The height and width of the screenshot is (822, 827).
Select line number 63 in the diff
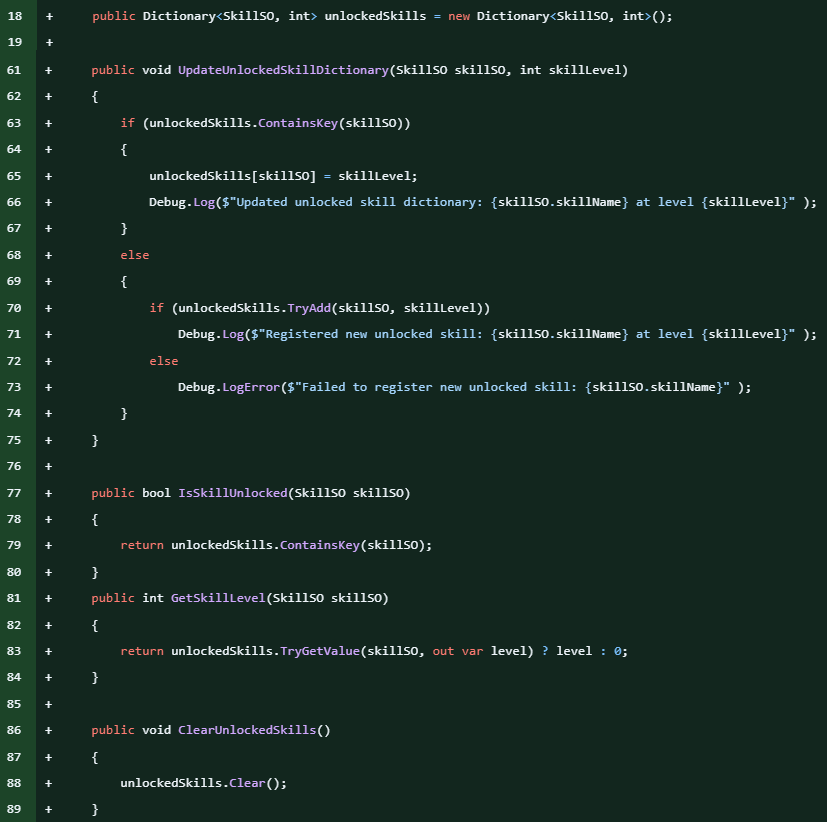pyautogui.click(x=14, y=123)
